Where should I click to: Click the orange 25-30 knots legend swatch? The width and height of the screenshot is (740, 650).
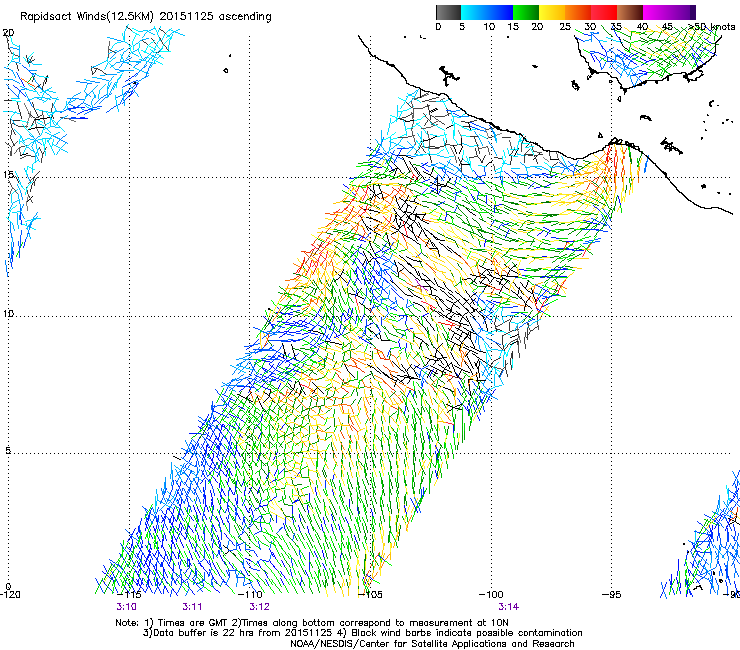tap(578, 12)
